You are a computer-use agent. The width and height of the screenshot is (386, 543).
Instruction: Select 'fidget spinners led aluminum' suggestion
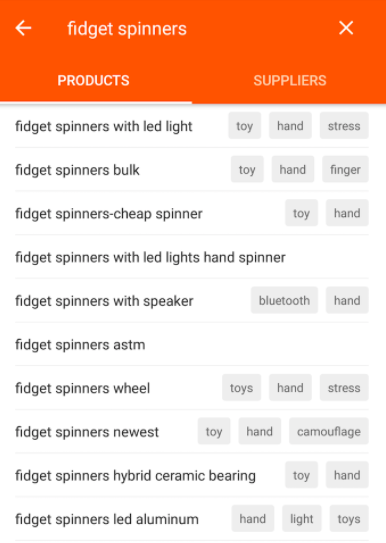pyautogui.click(x=107, y=519)
